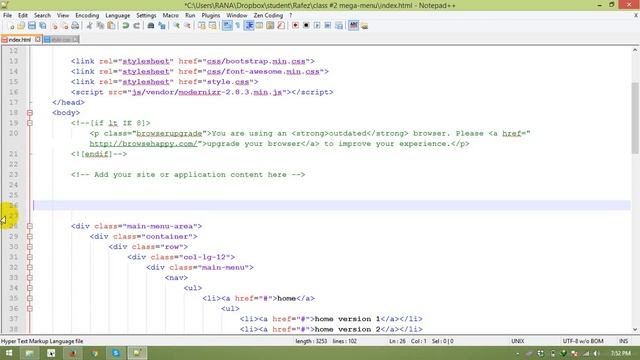
Task: Start macro recording with red dot icon
Action: [x=295, y=26]
